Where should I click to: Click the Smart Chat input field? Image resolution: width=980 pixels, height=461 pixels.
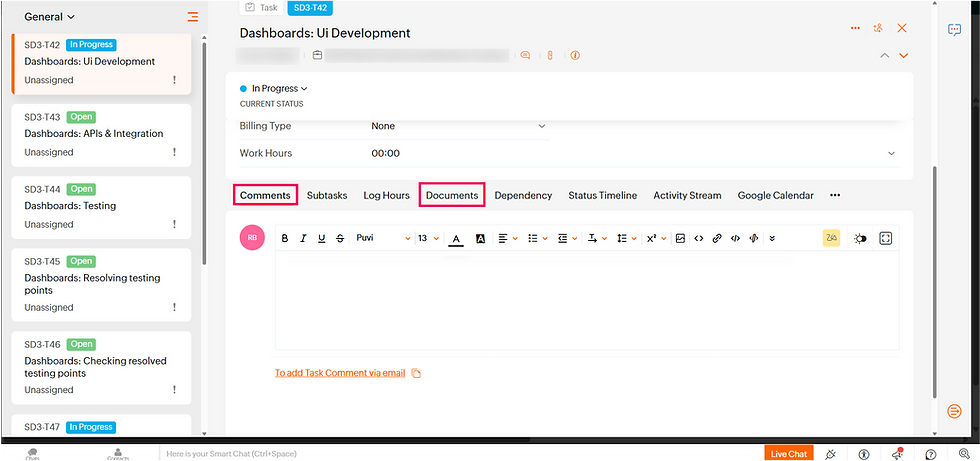461,454
